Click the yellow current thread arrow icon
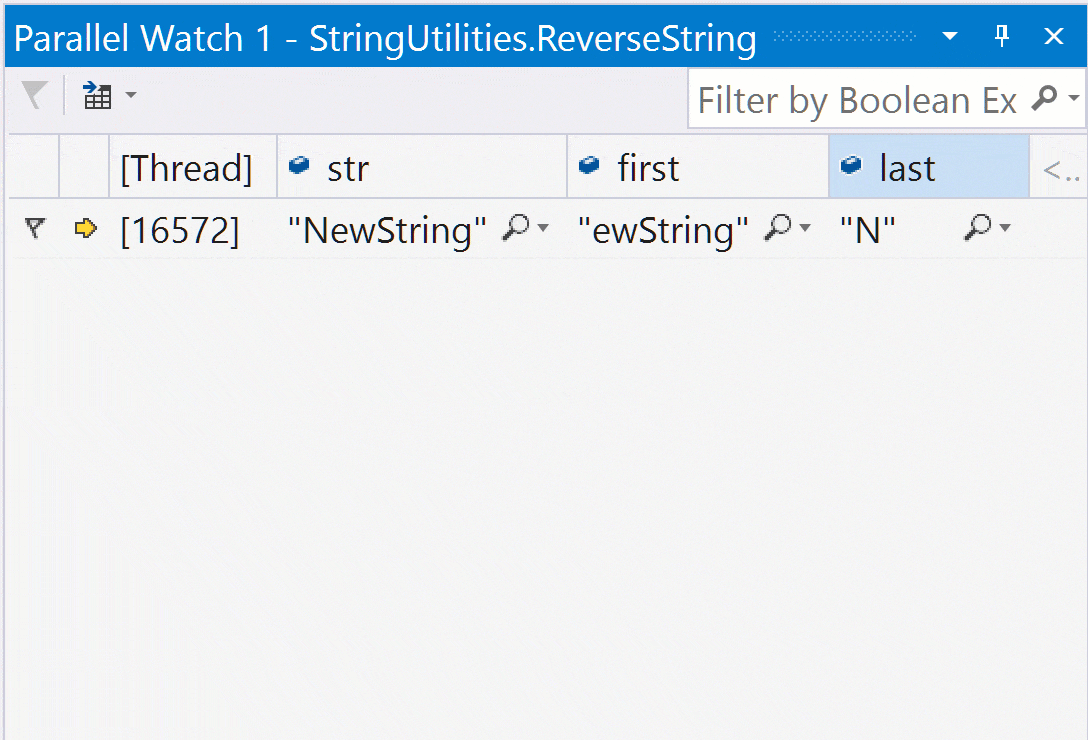 [85, 230]
